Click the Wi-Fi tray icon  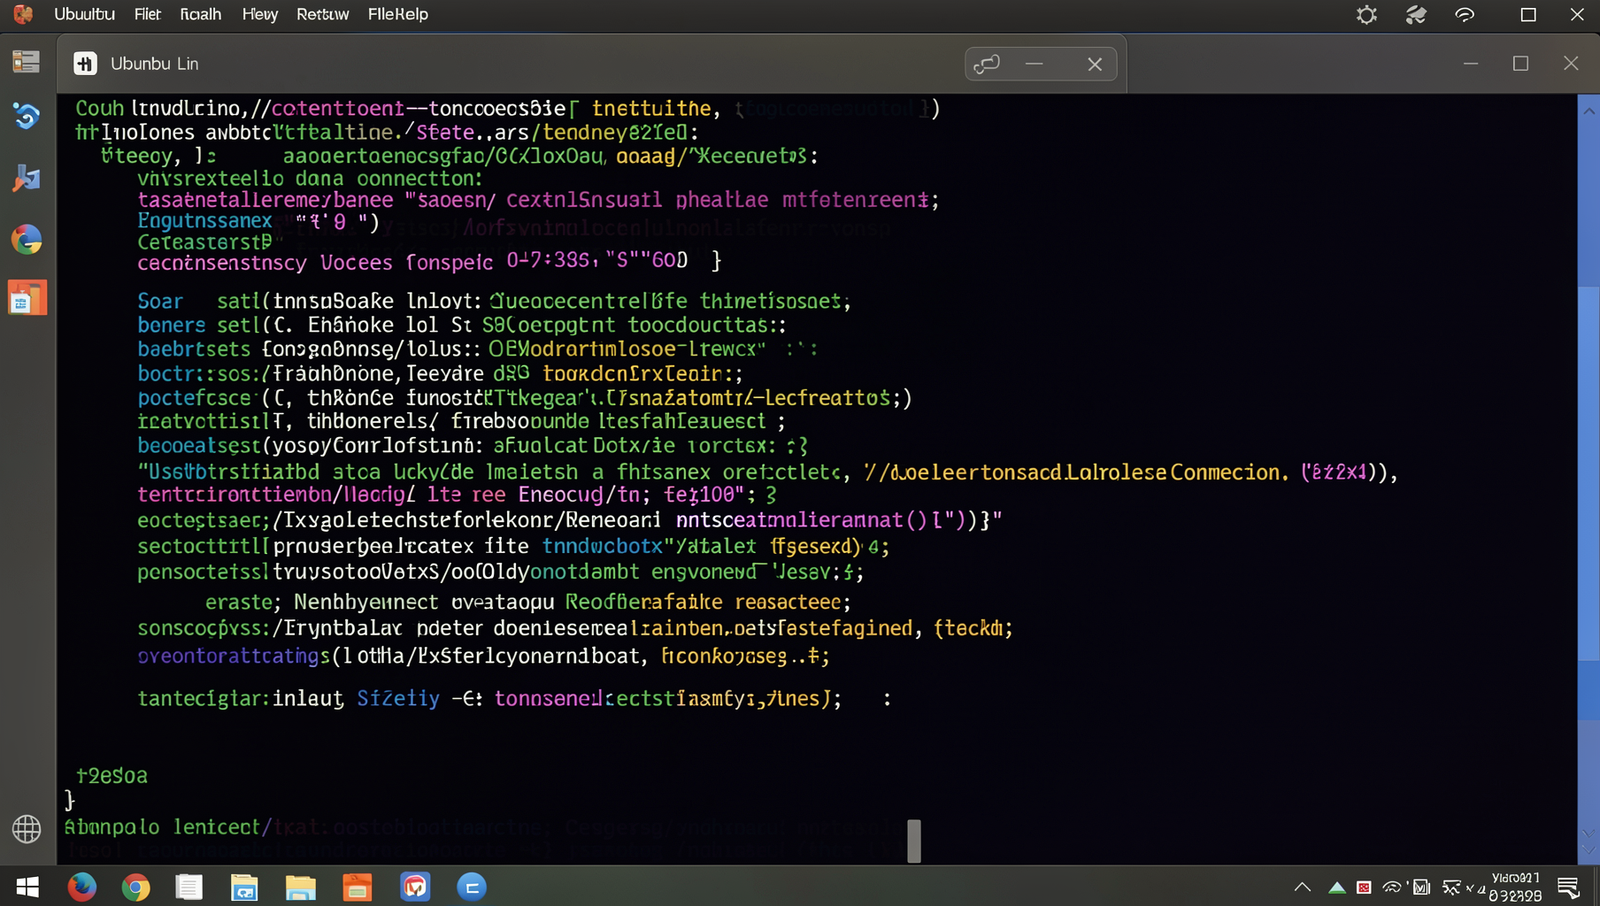click(1392, 887)
